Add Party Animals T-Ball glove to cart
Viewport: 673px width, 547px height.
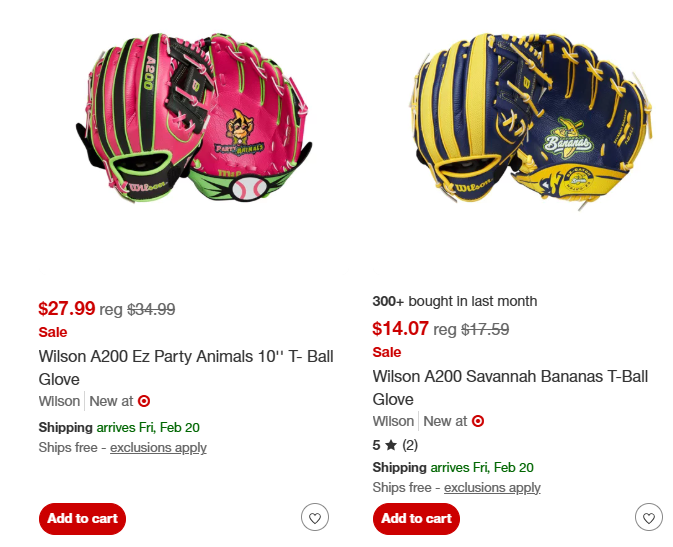82,518
